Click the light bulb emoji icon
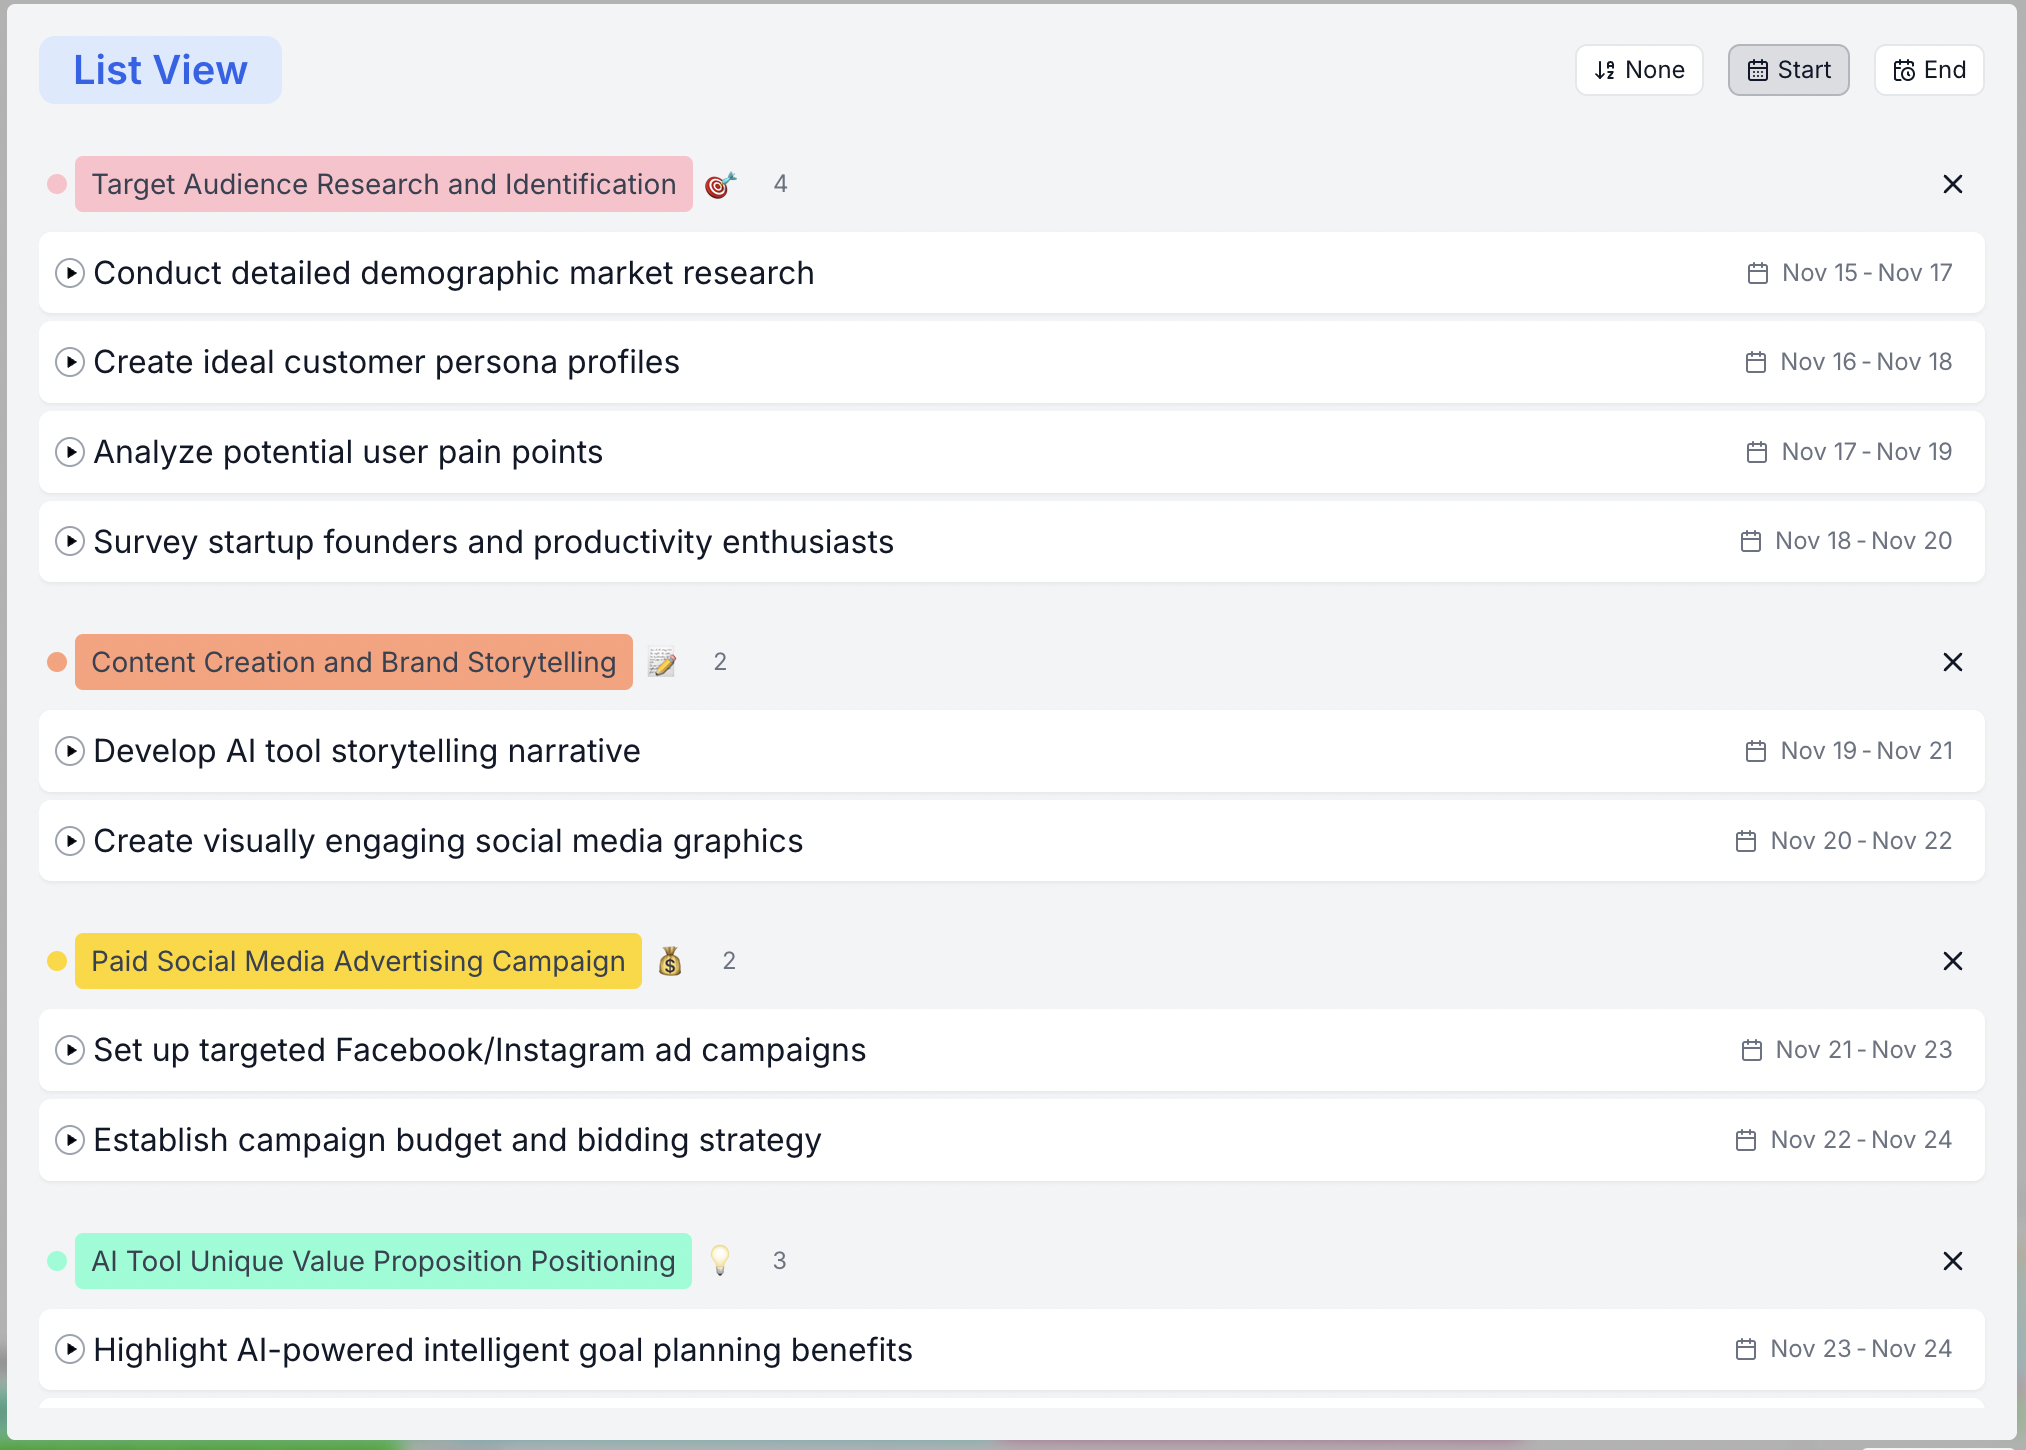Image resolution: width=2026 pixels, height=1450 pixels. pos(719,1260)
